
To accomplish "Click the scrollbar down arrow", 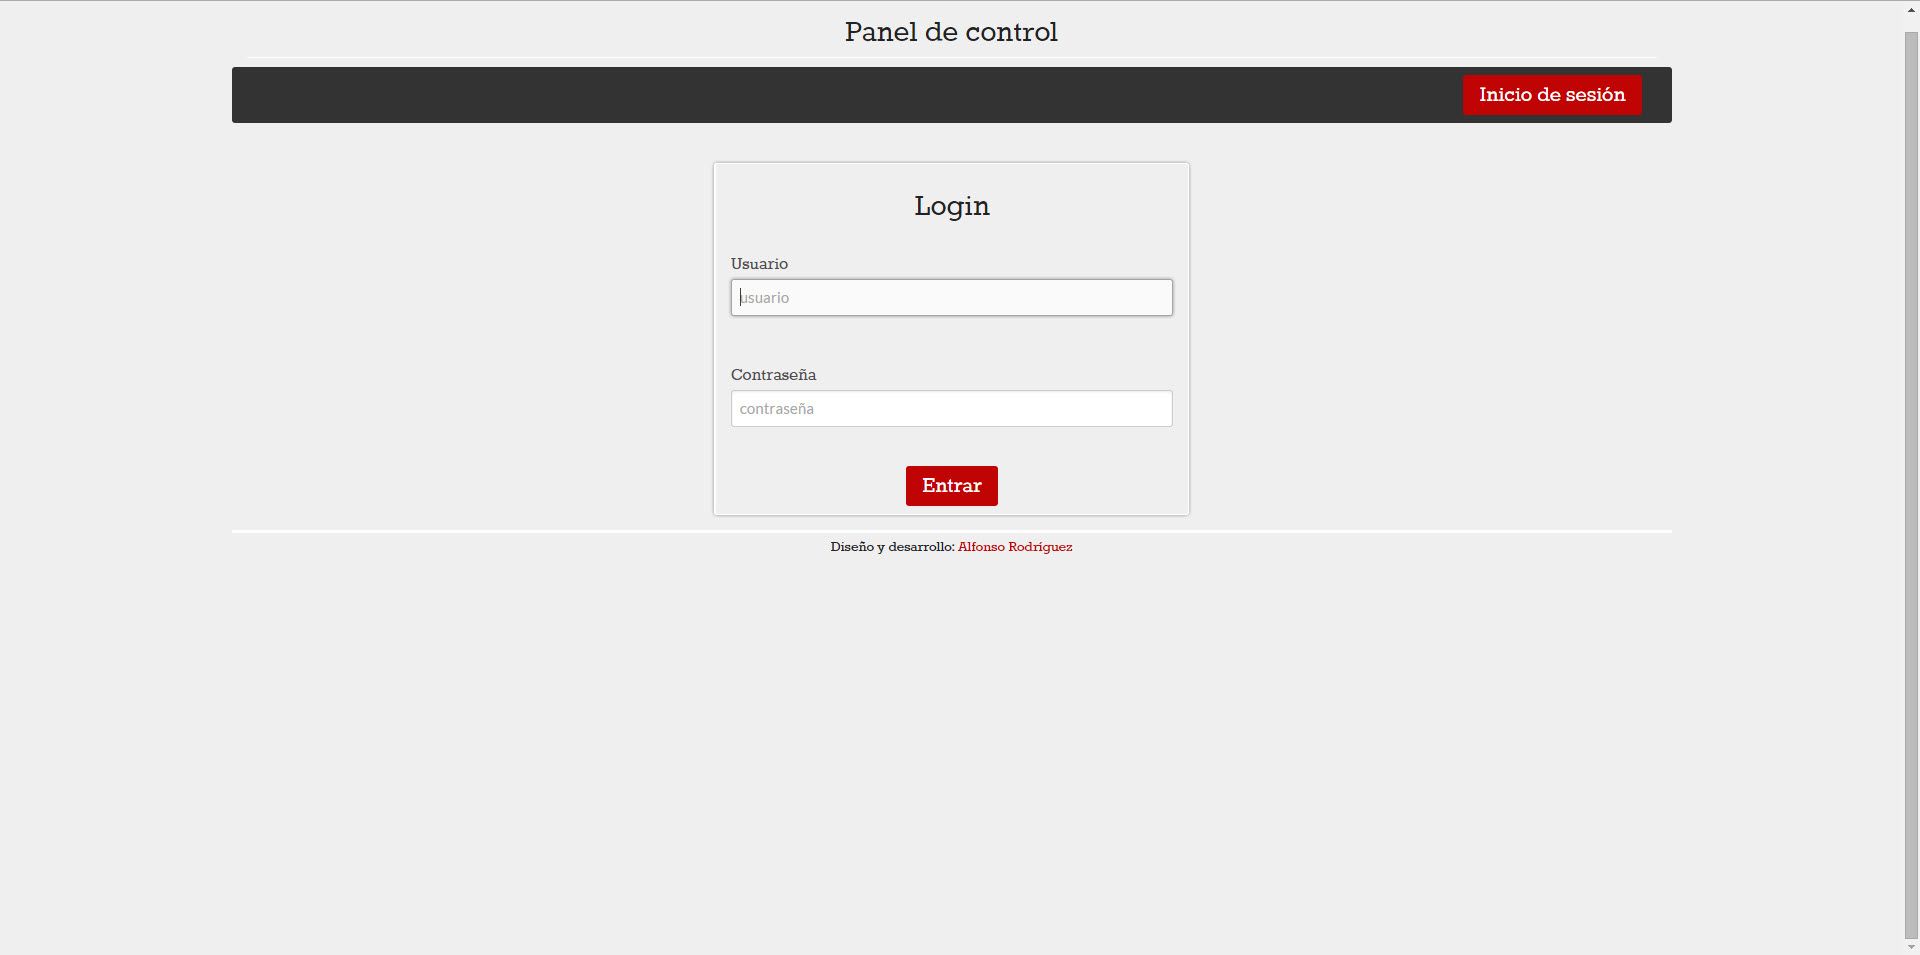I will pyautogui.click(x=1911, y=946).
